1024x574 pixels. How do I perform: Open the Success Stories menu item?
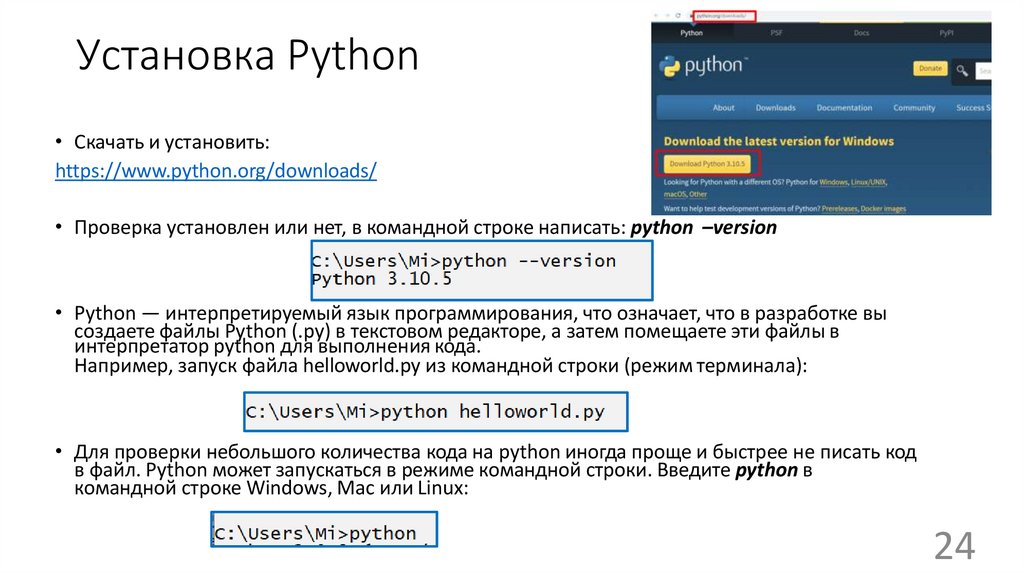[x=973, y=108]
